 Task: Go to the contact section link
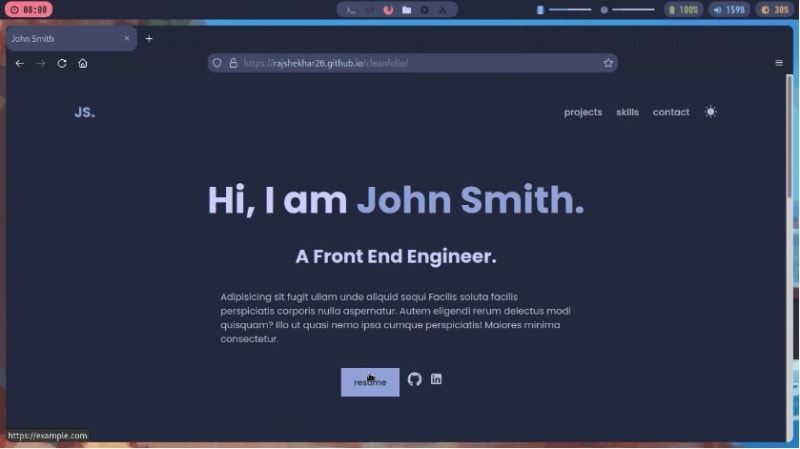(x=671, y=112)
